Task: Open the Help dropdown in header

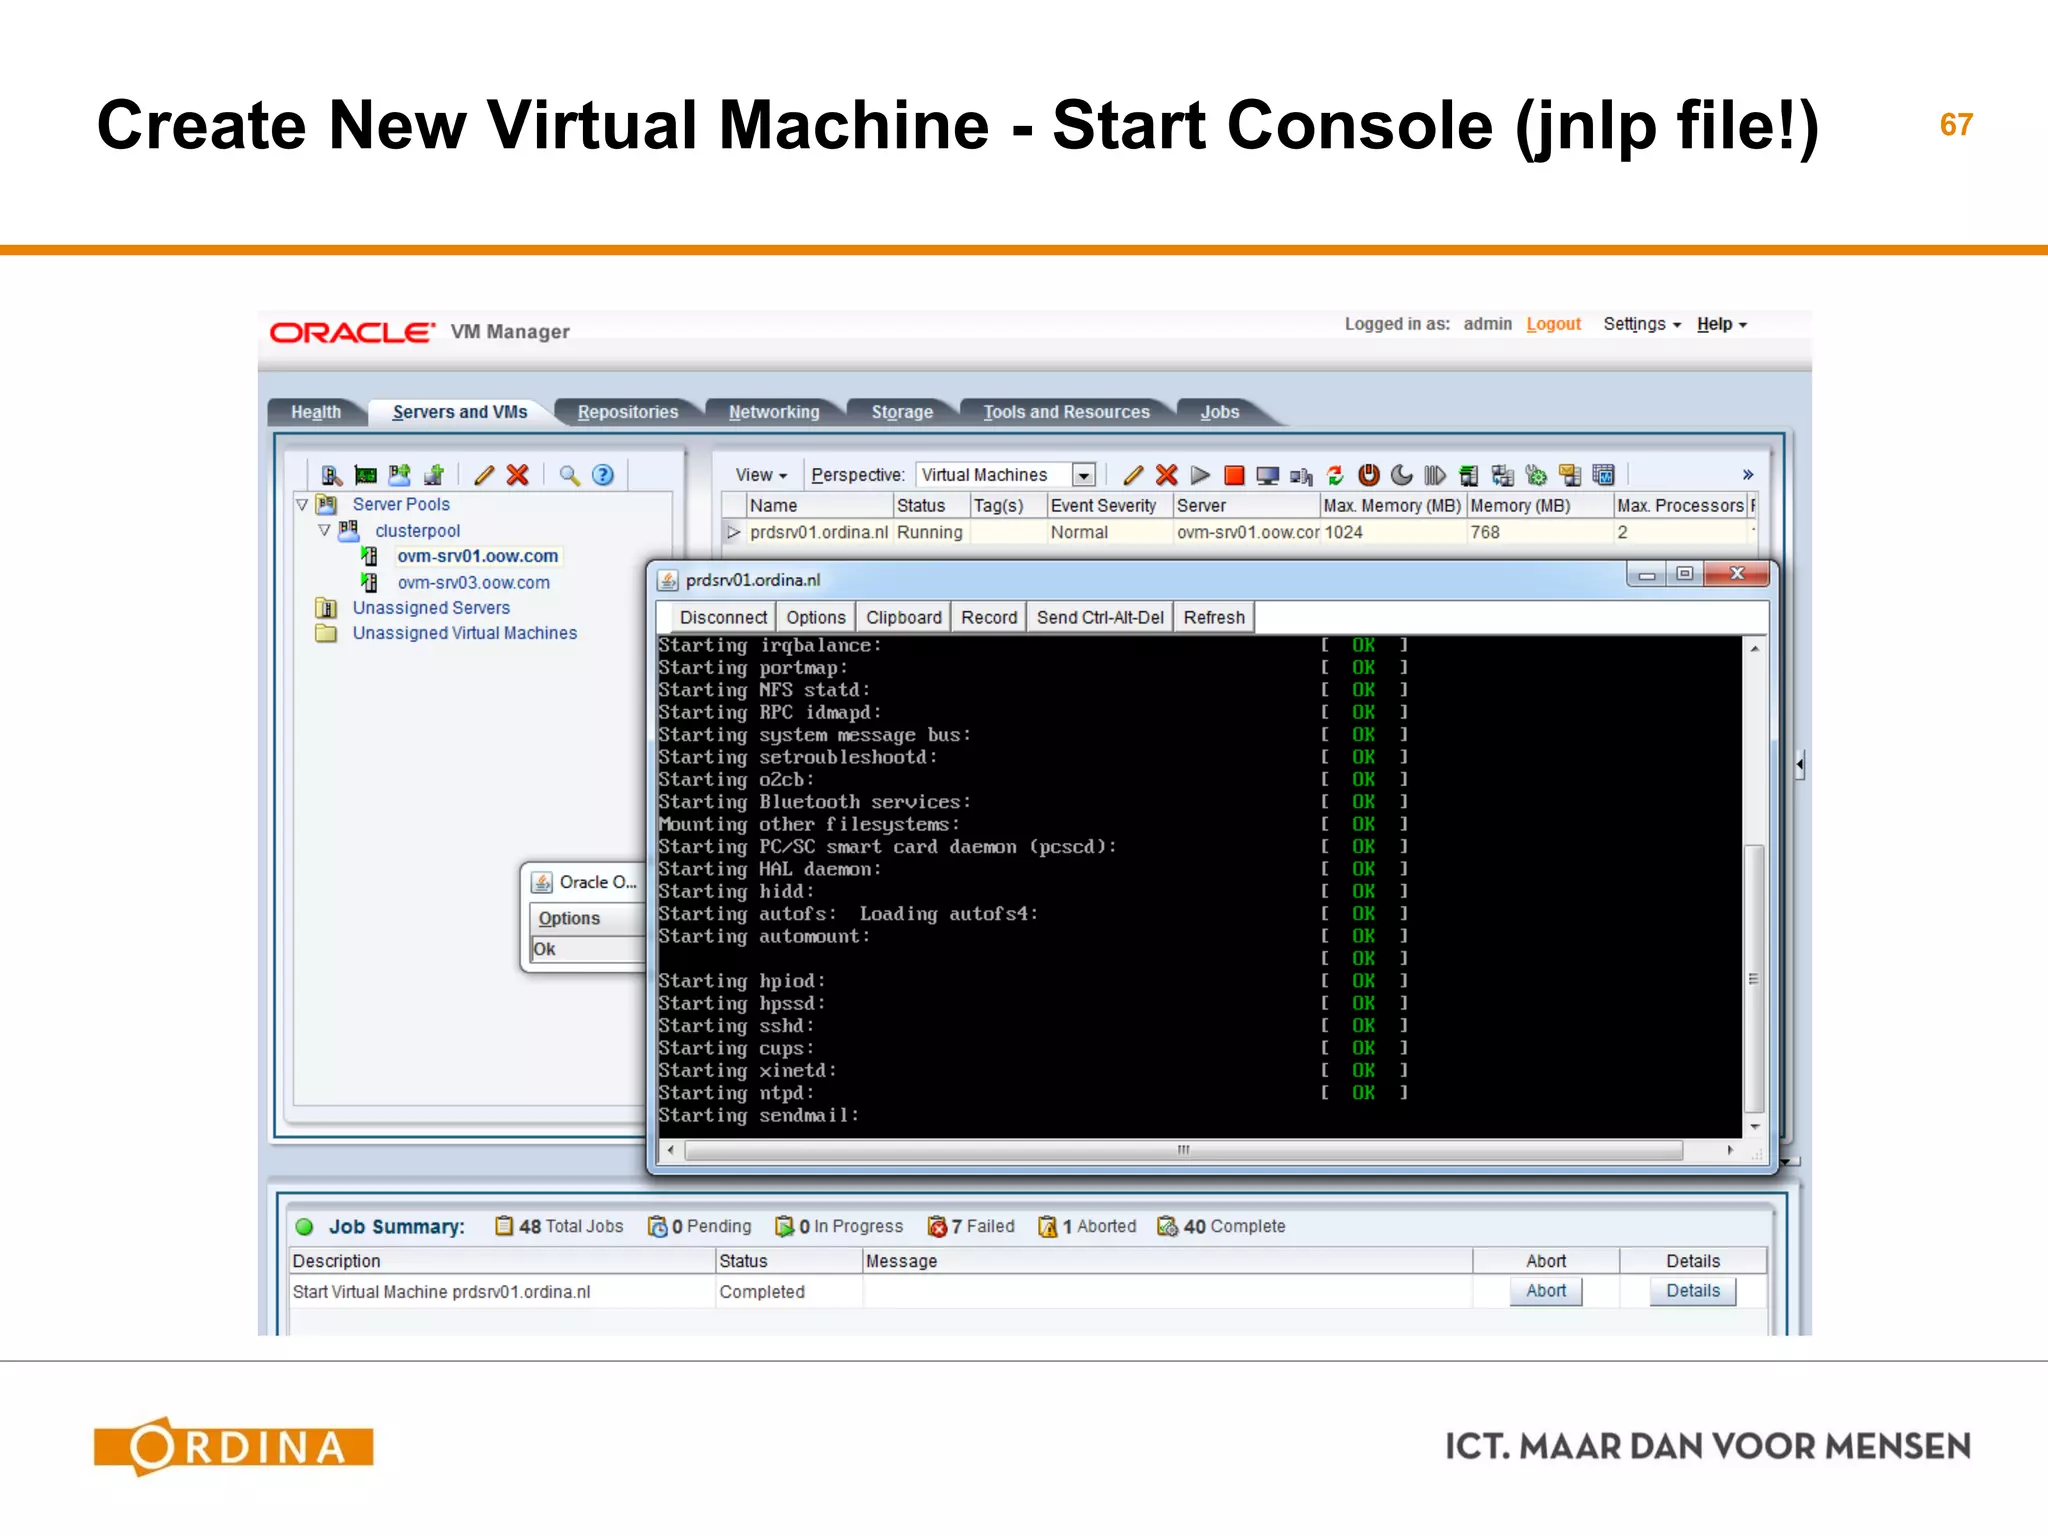Action: 1721,324
